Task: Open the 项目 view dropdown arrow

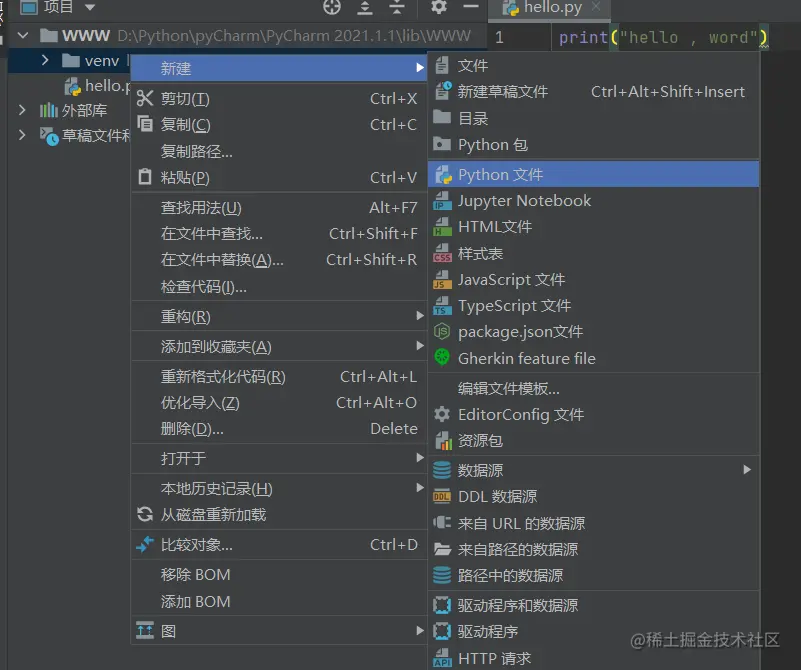Action: tap(90, 7)
